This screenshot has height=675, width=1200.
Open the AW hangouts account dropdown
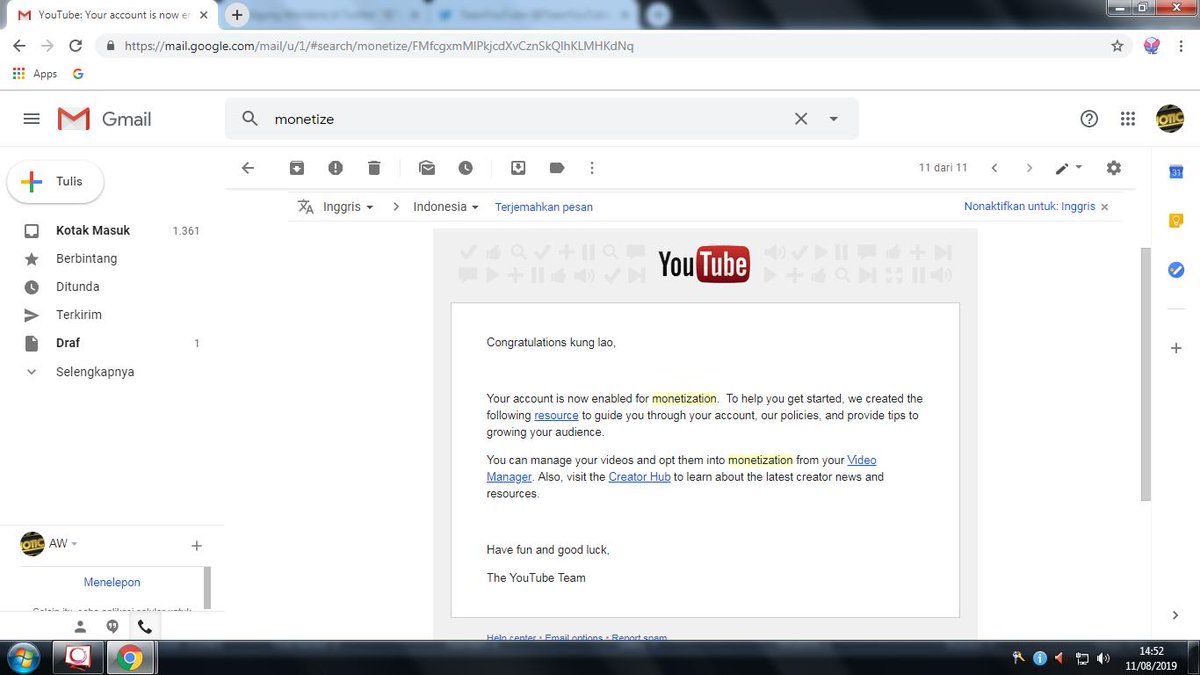[63, 543]
